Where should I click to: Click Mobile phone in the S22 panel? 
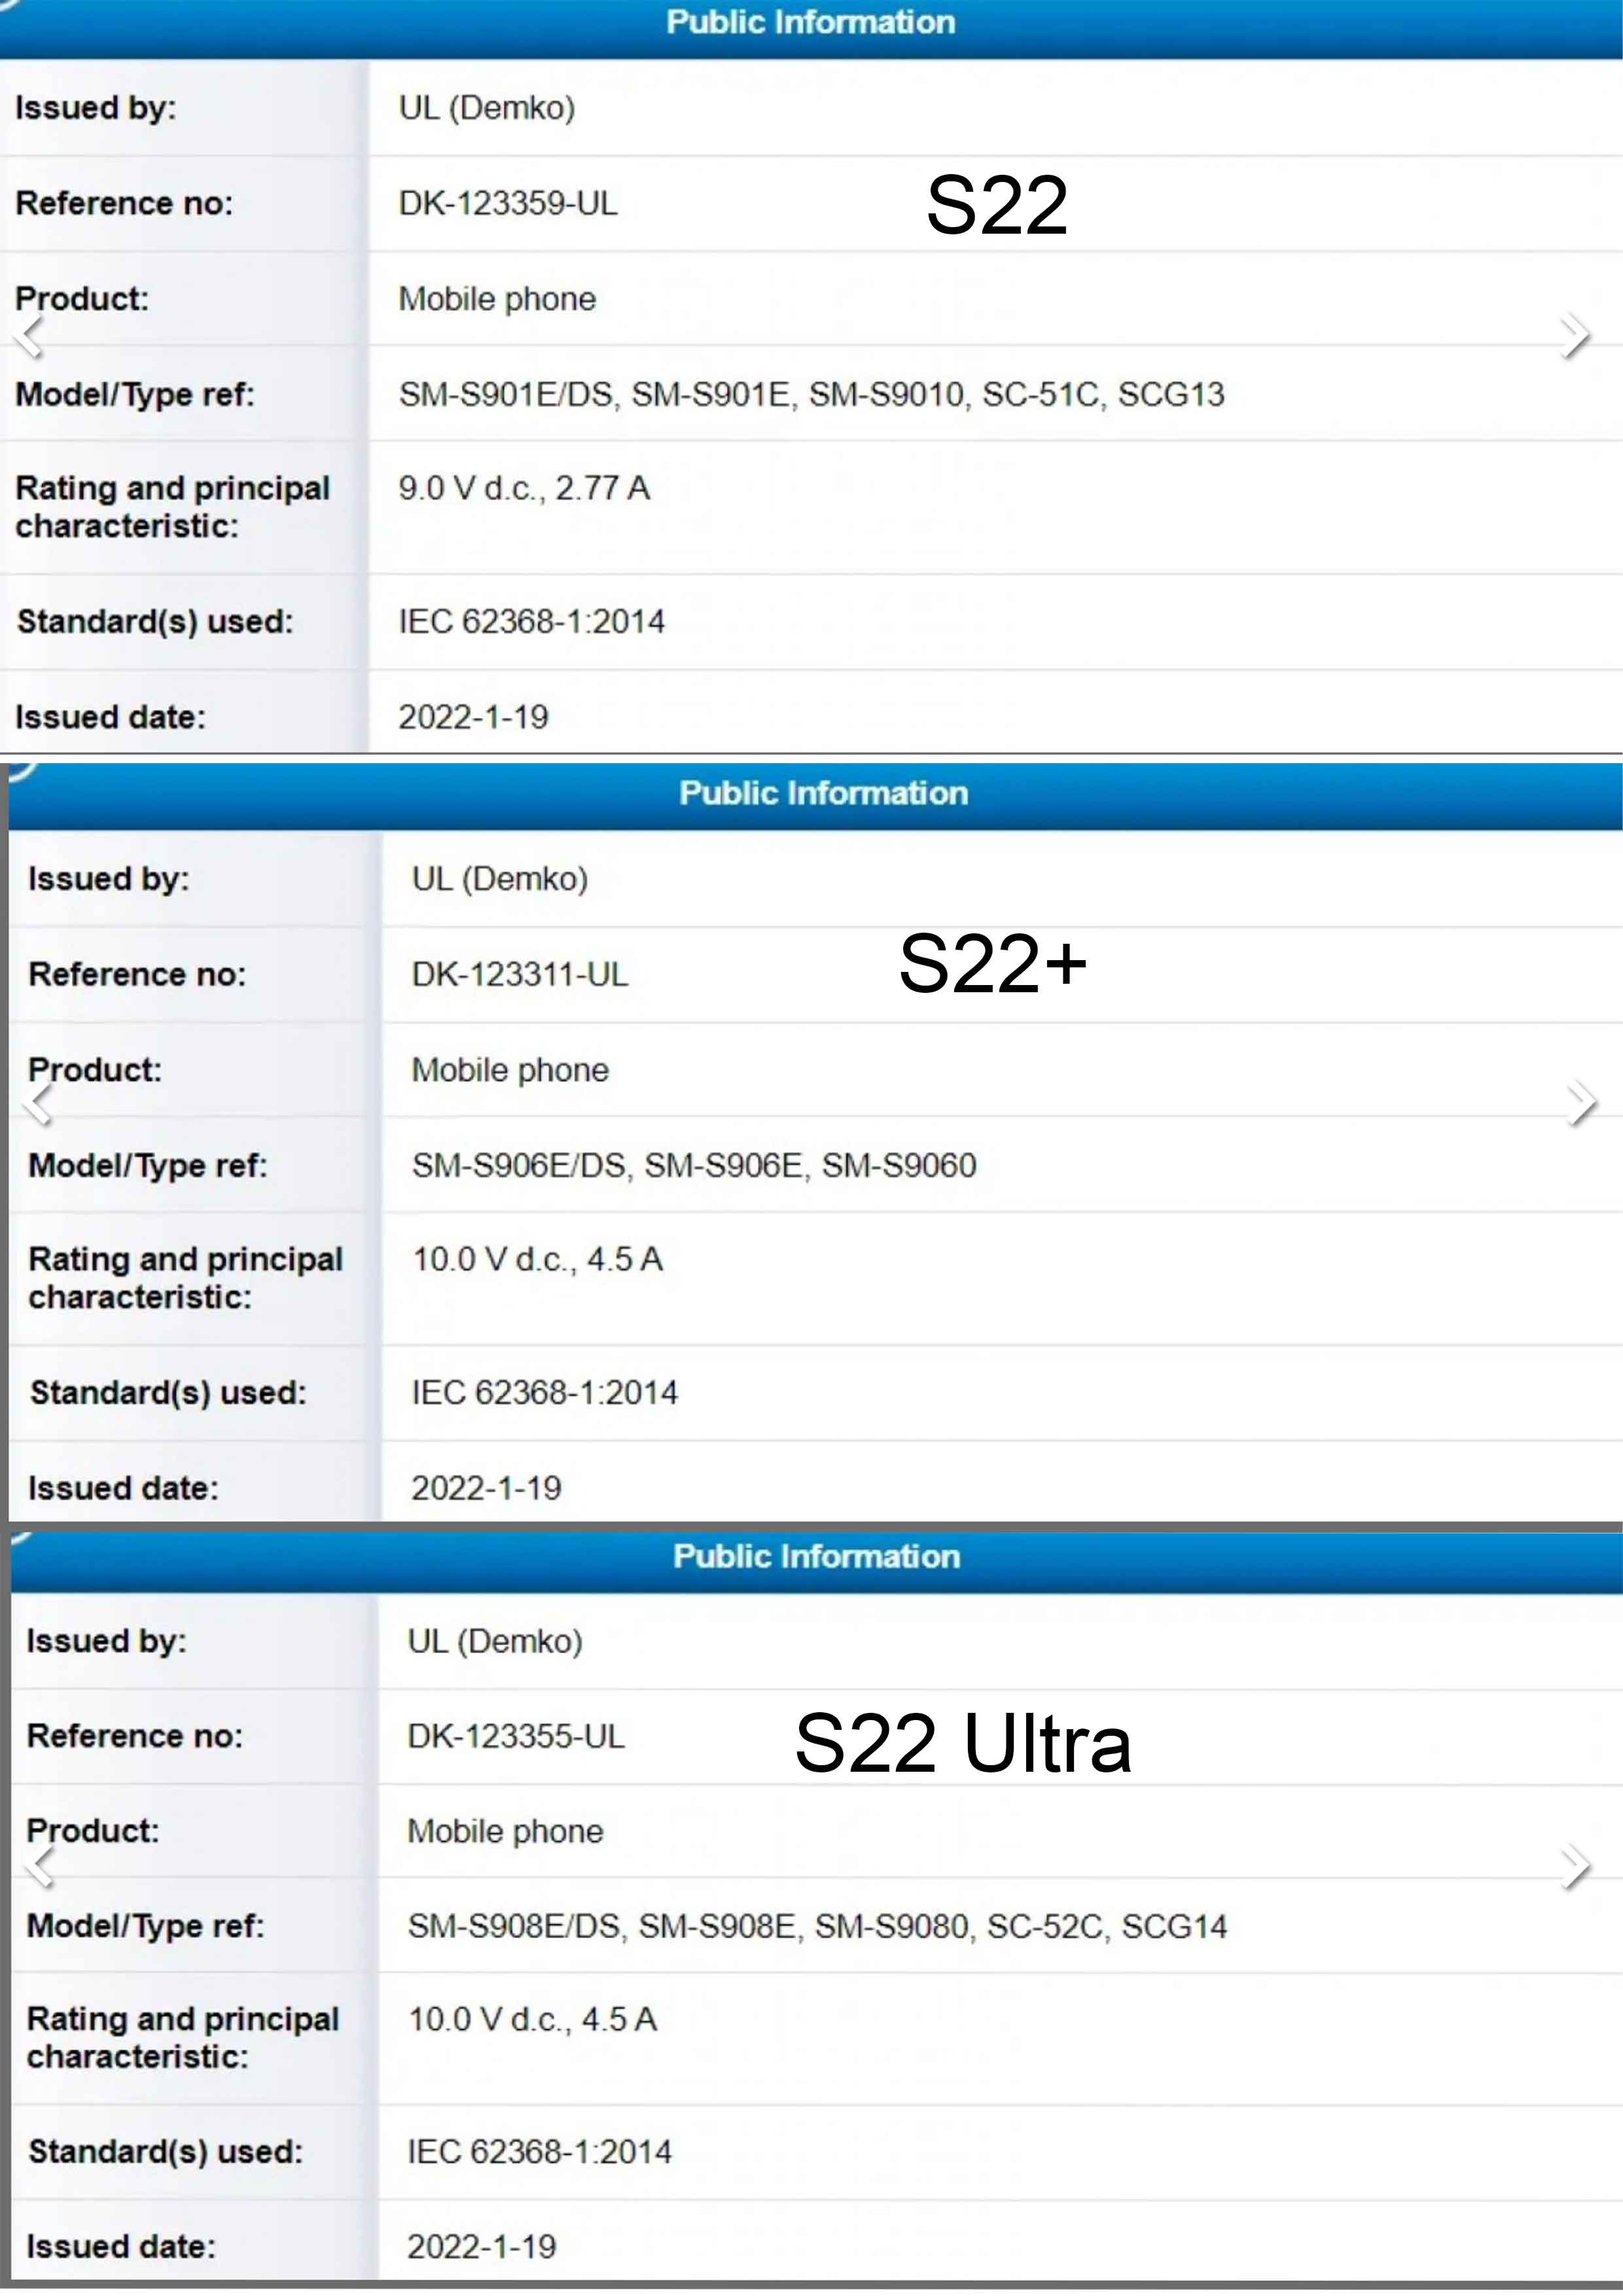click(x=497, y=299)
